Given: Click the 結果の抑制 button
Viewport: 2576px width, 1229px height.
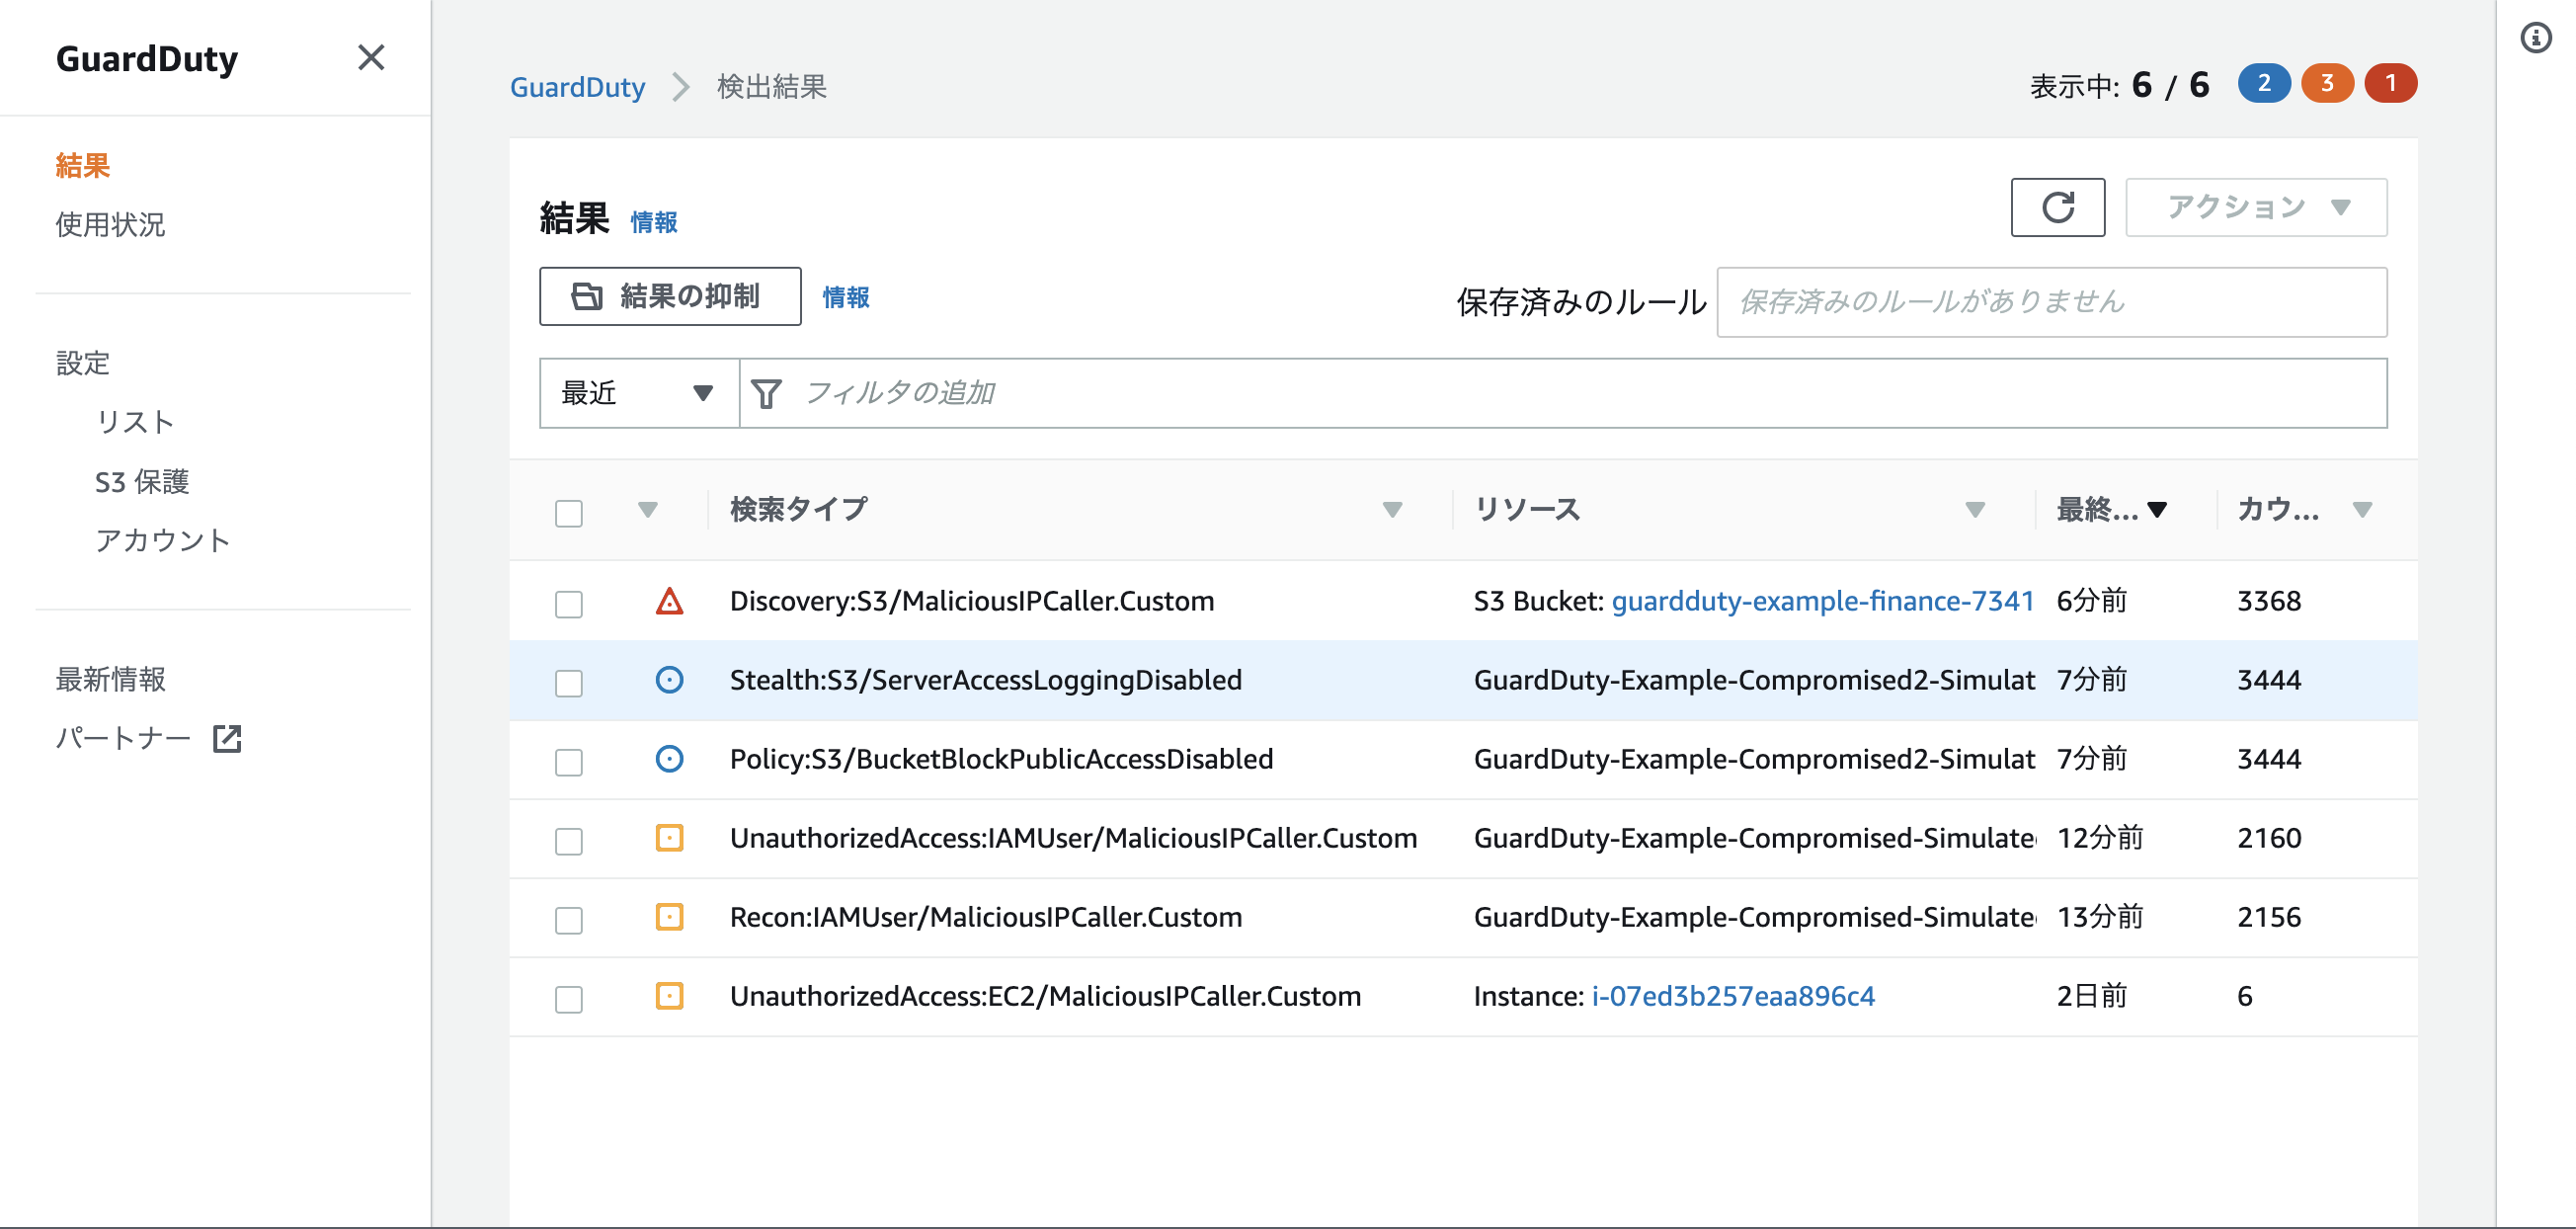Looking at the screenshot, I should click(670, 296).
